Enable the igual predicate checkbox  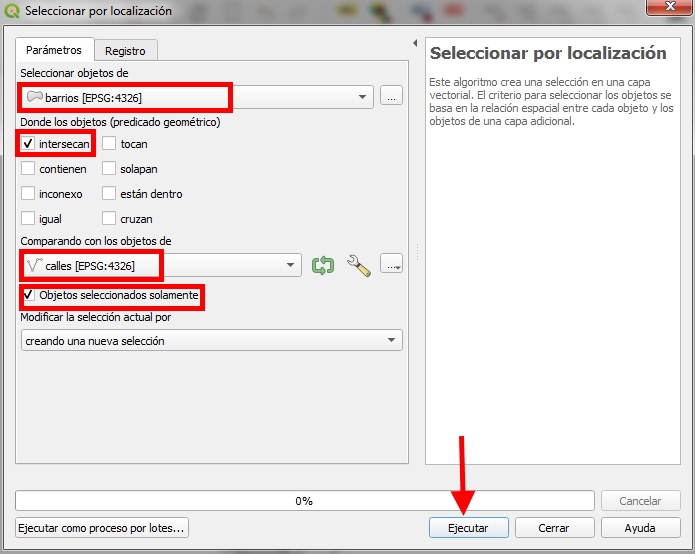[x=28, y=218]
